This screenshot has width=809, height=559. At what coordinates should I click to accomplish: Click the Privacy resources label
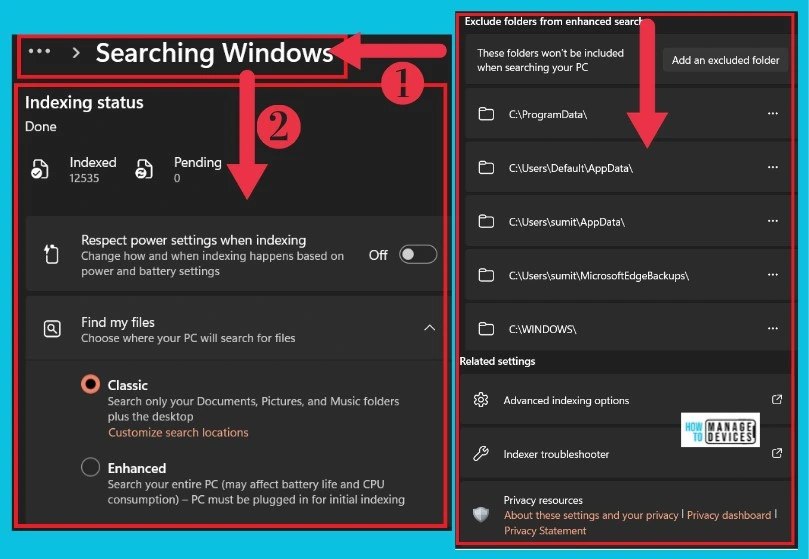click(x=543, y=500)
